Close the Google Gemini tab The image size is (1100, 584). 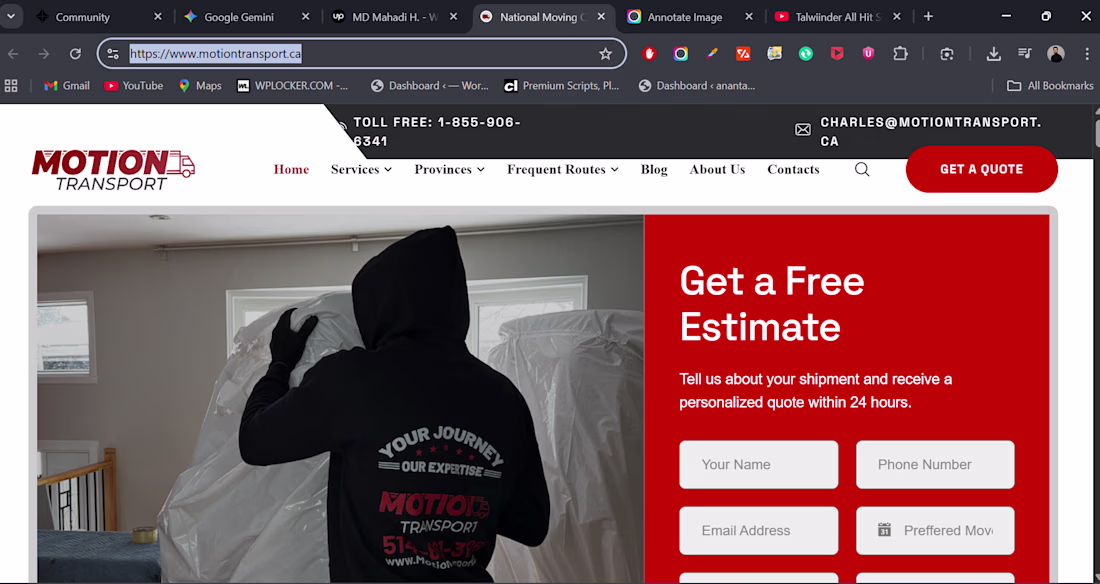(x=305, y=17)
